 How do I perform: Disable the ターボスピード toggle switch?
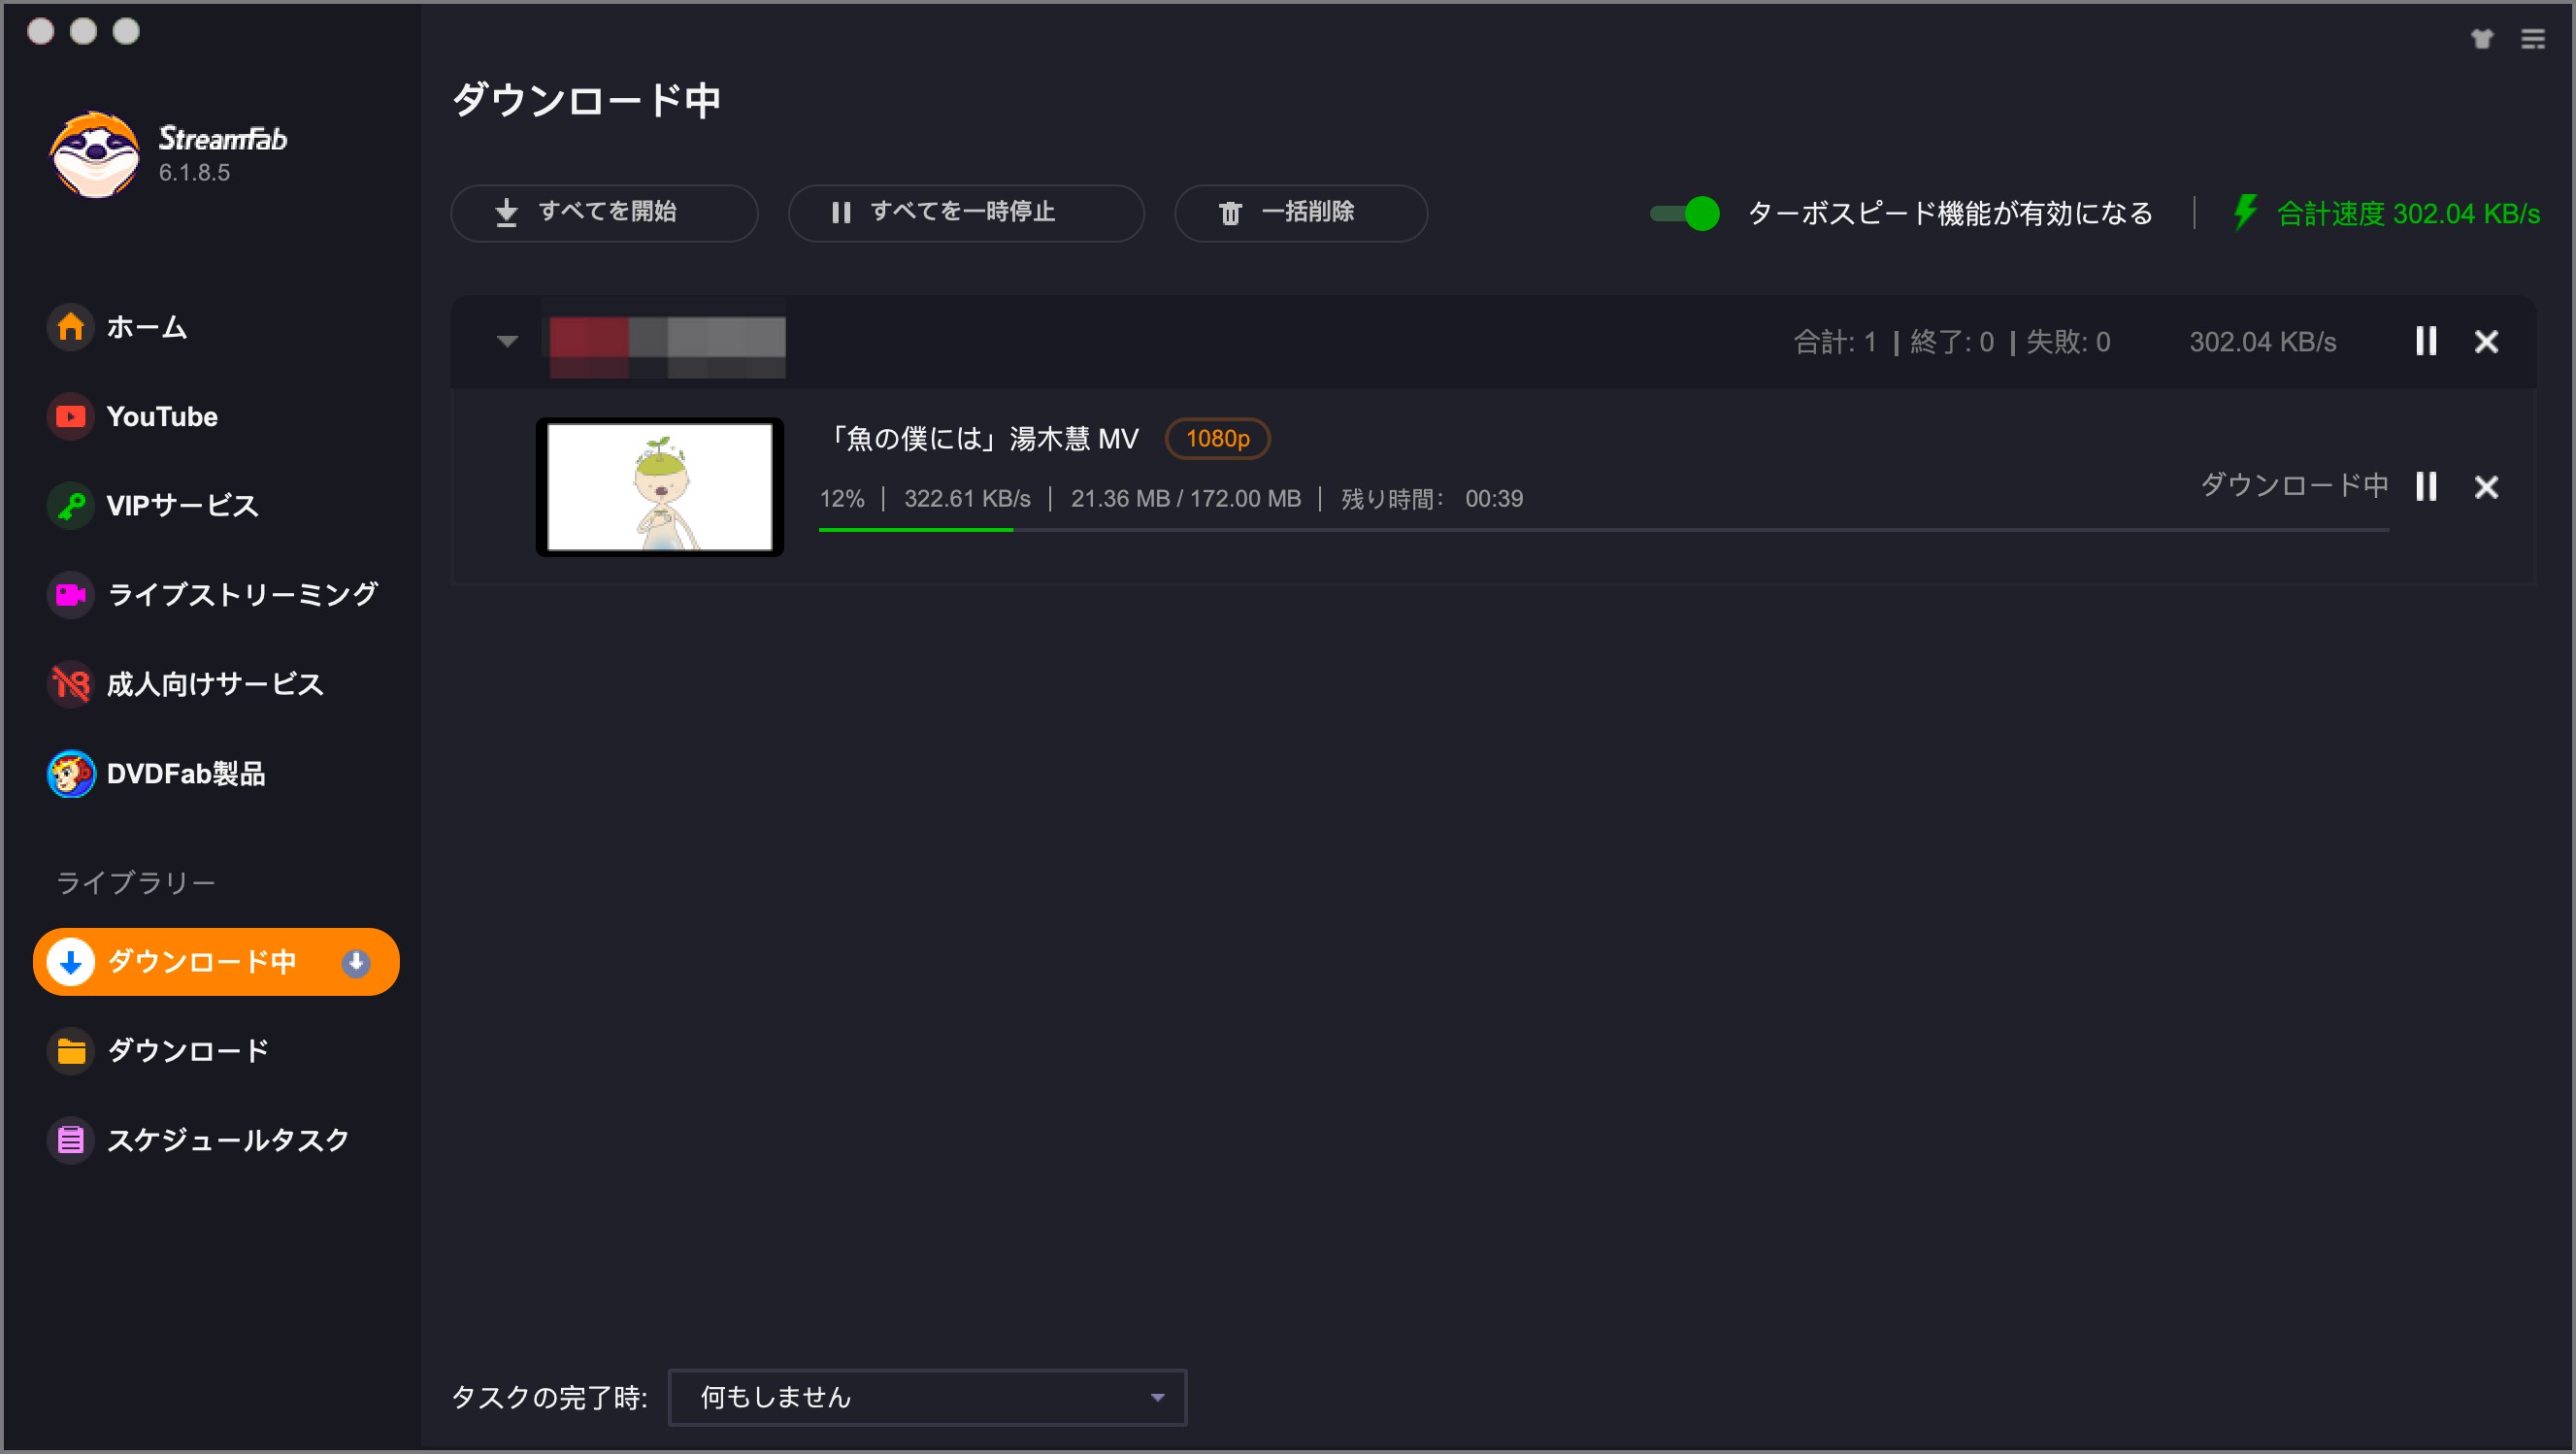click(1684, 213)
